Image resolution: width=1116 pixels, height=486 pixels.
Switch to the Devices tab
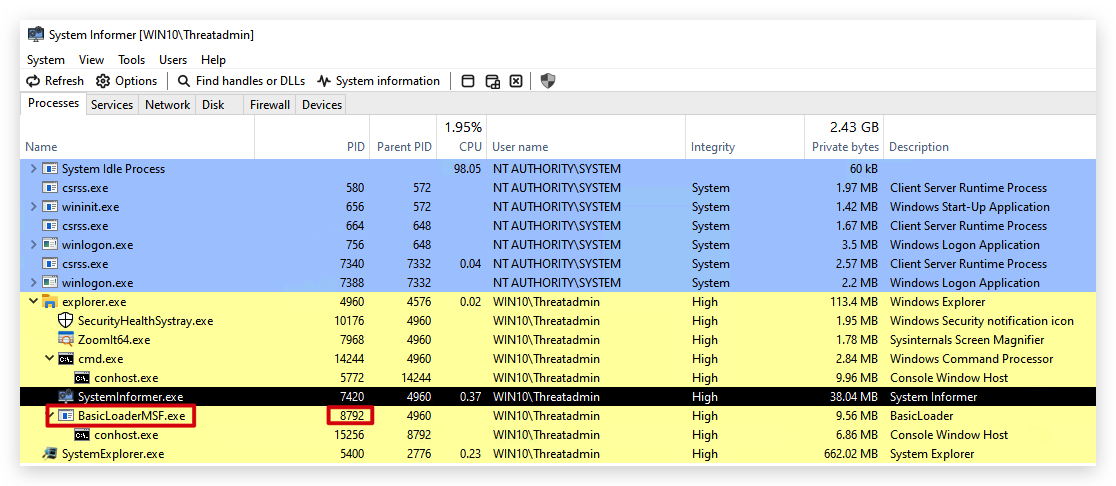[x=322, y=105]
